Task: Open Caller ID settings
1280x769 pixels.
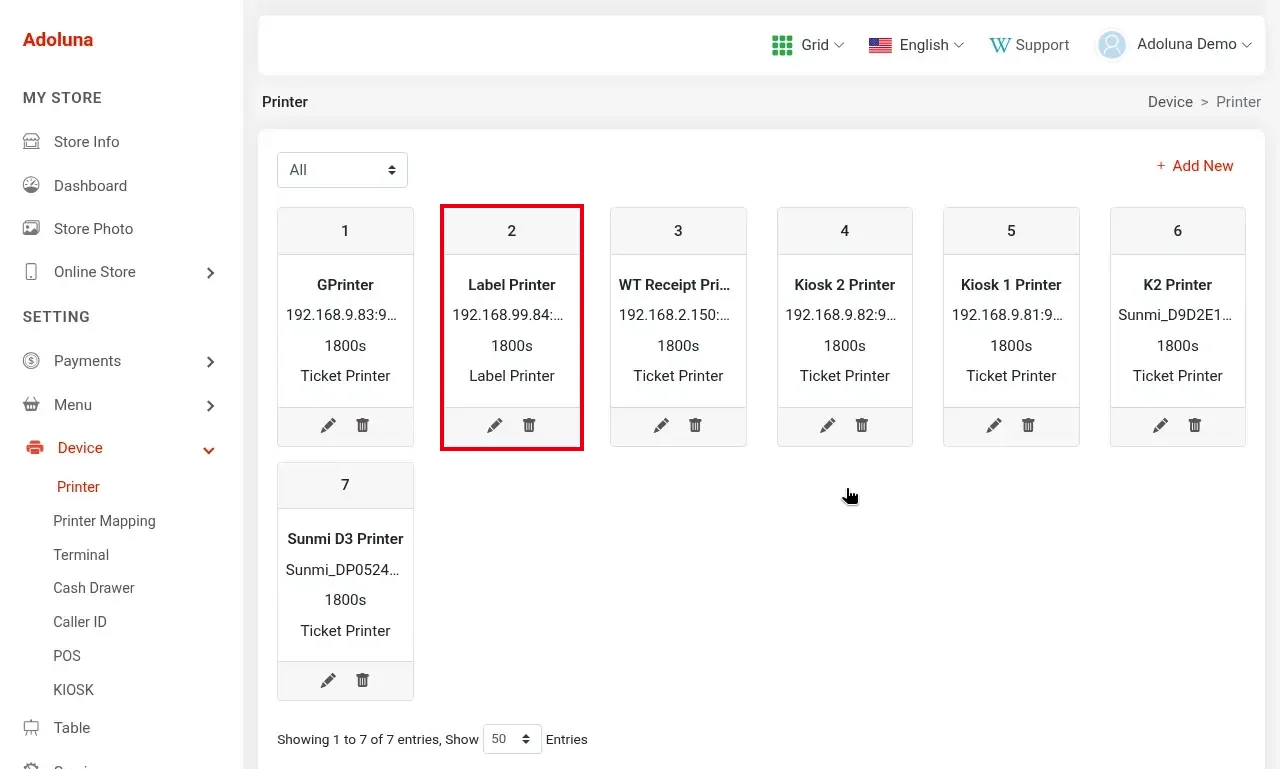Action: pos(80,622)
